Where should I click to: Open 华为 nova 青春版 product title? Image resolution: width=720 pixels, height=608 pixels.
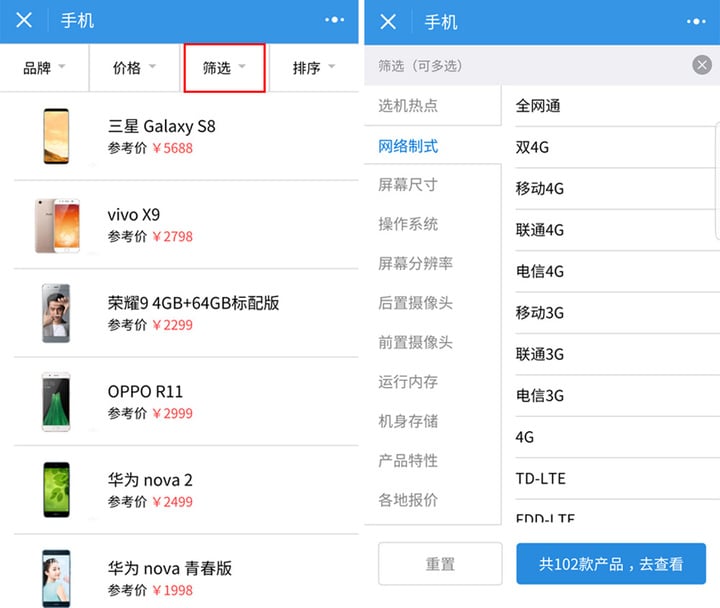pyautogui.click(x=170, y=569)
